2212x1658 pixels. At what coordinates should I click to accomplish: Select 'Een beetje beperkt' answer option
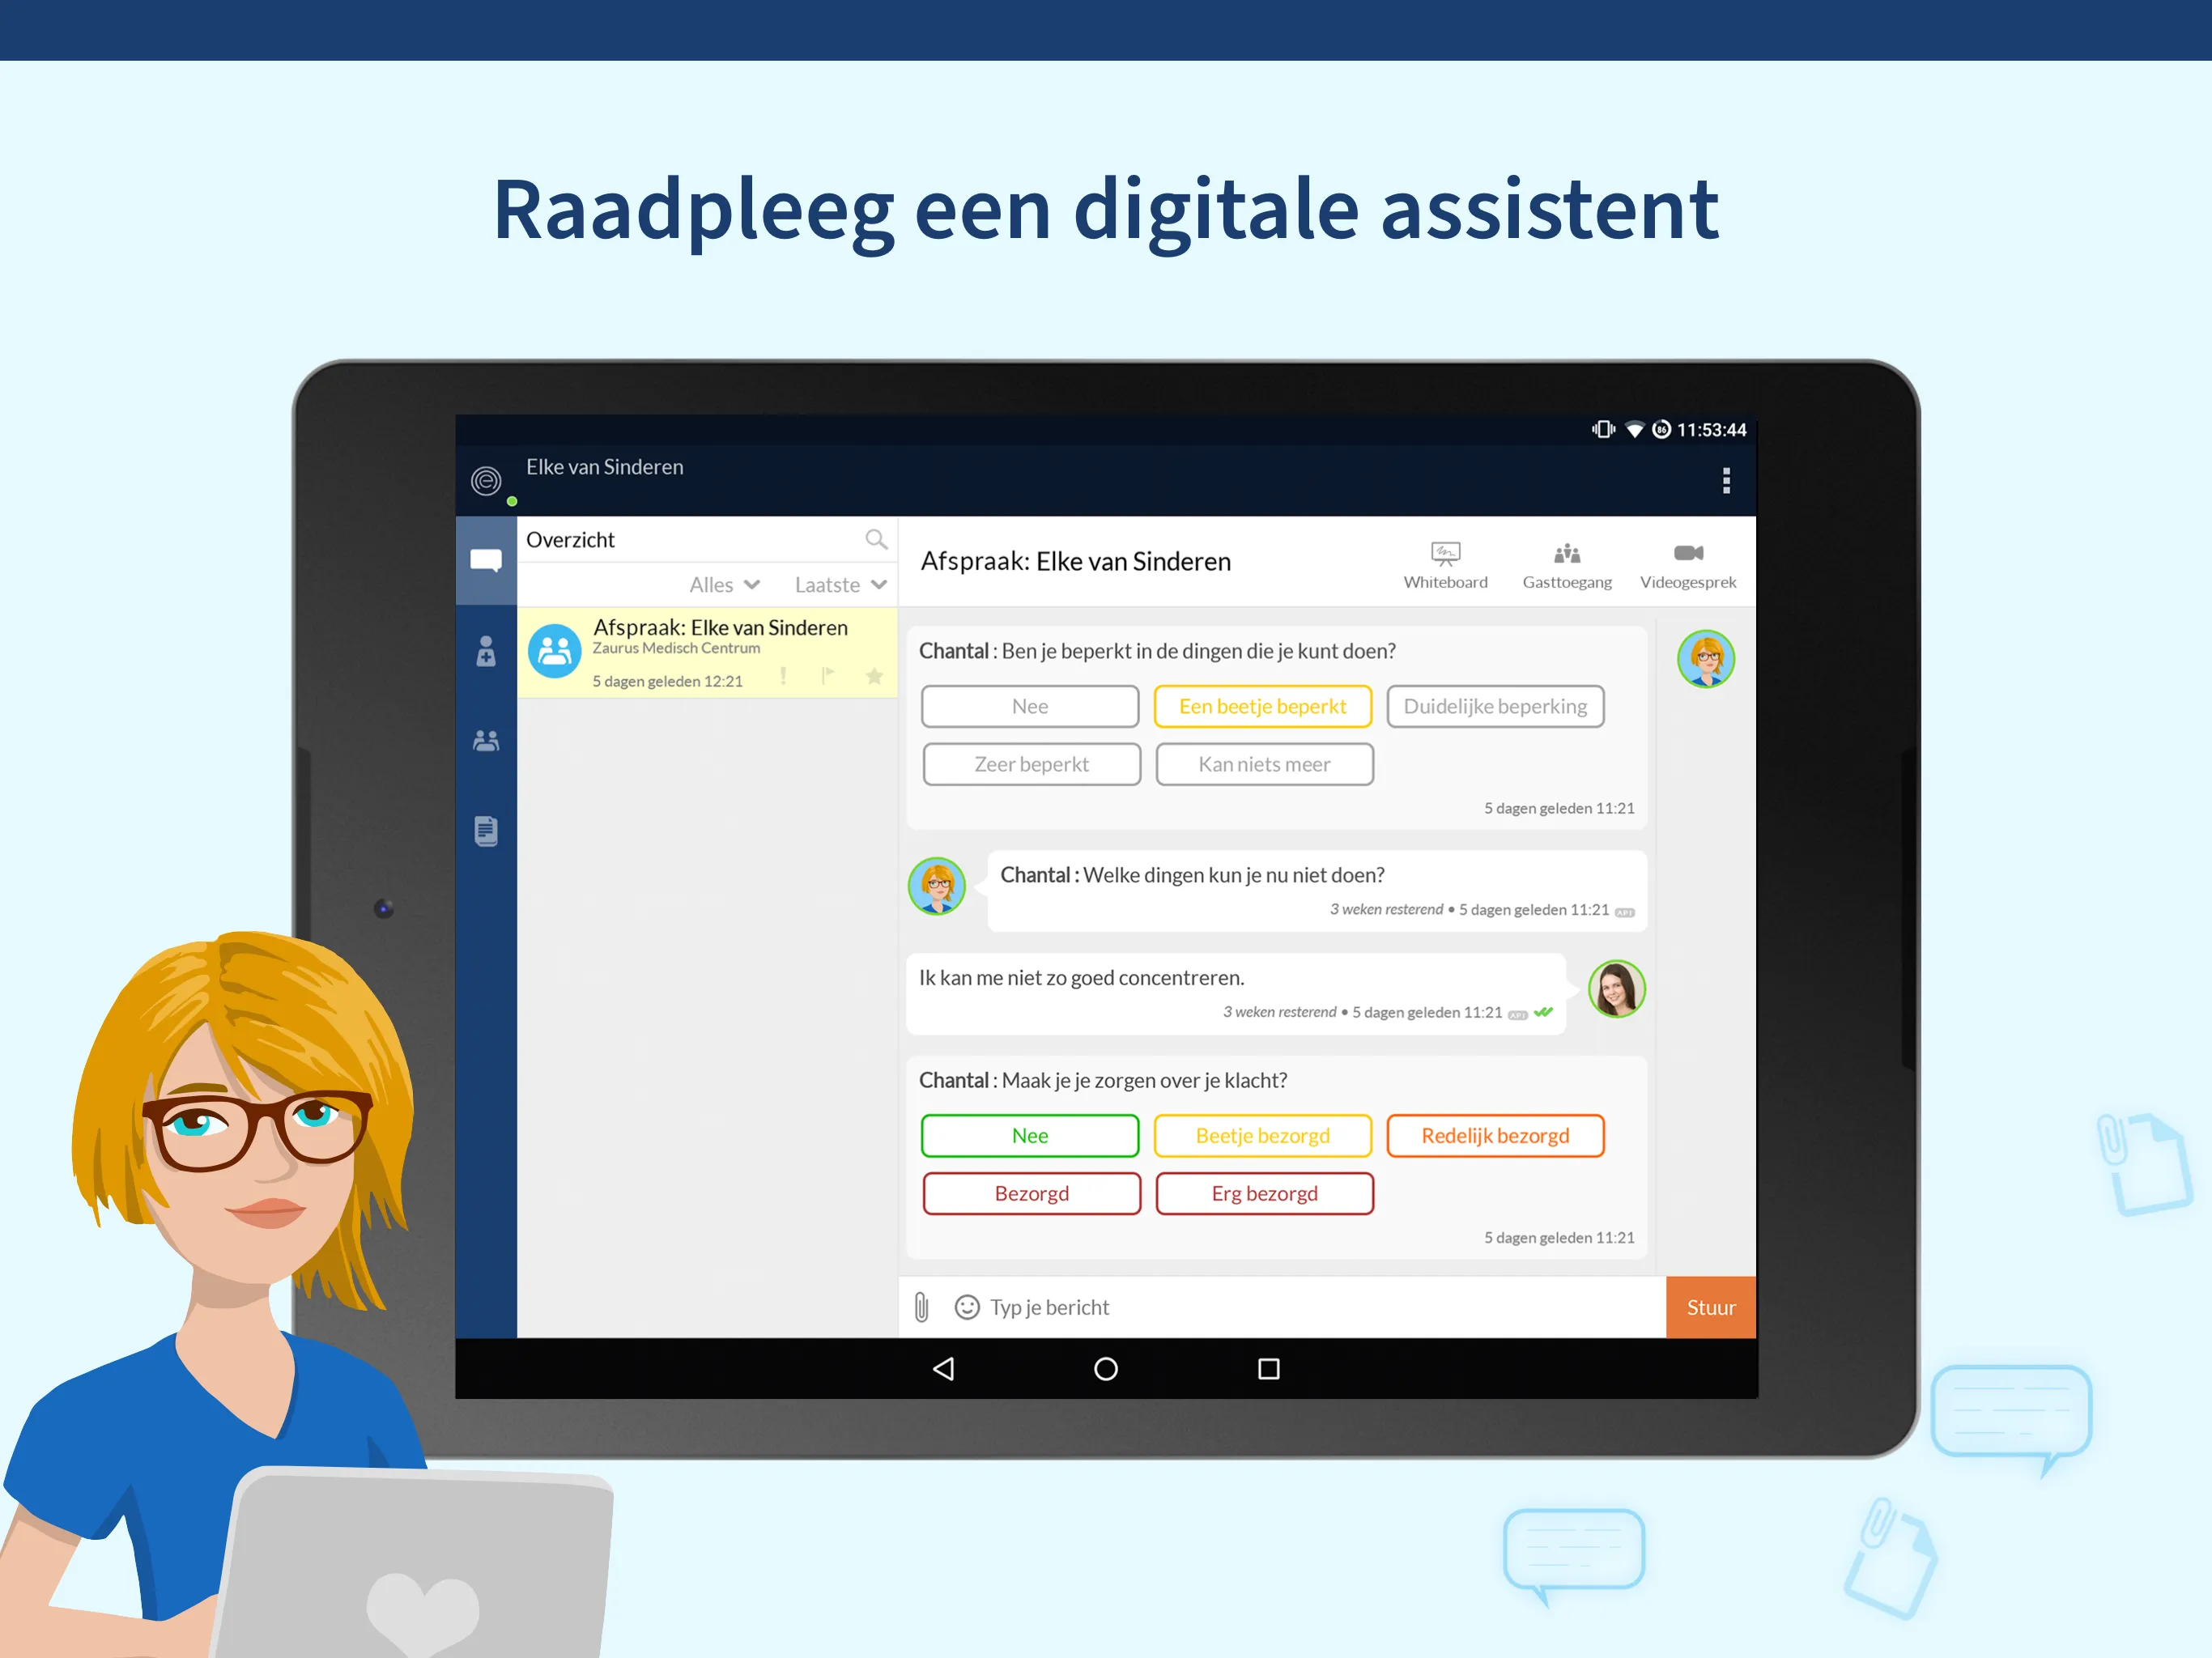pos(1261,707)
